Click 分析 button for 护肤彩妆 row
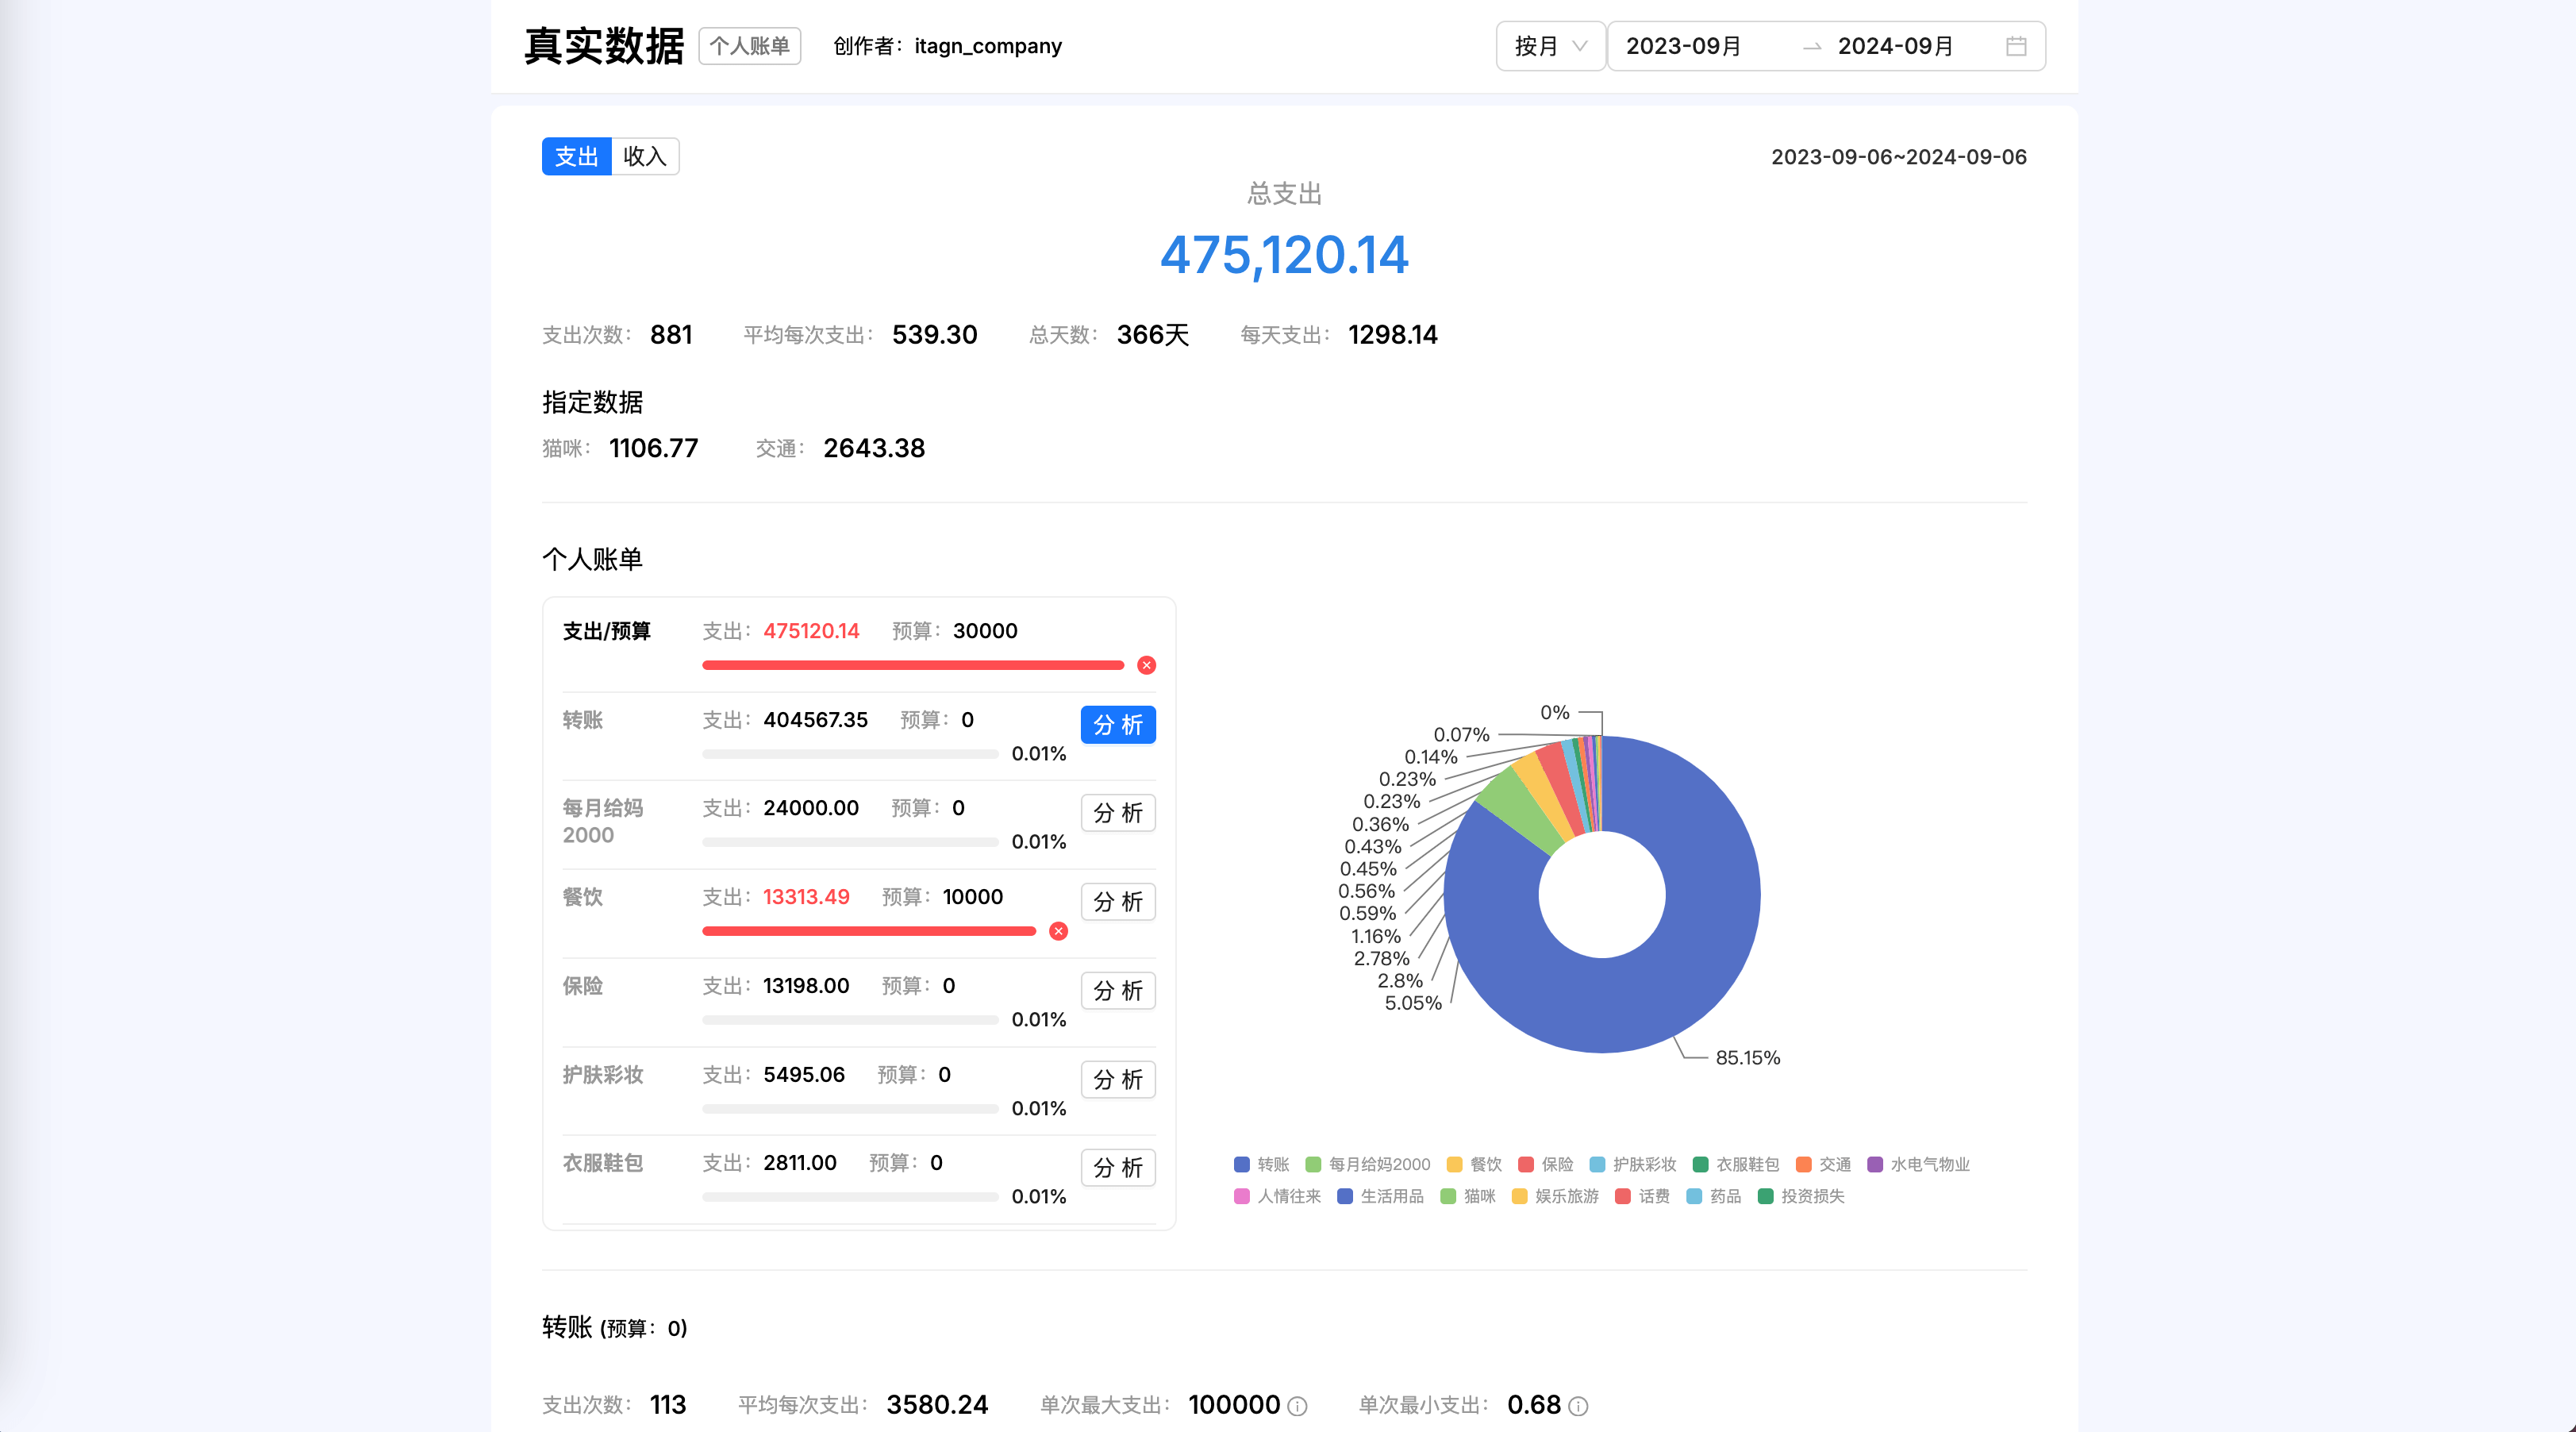The width and height of the screenshot is (2576, 1432). click(x=1118, y=1080)
